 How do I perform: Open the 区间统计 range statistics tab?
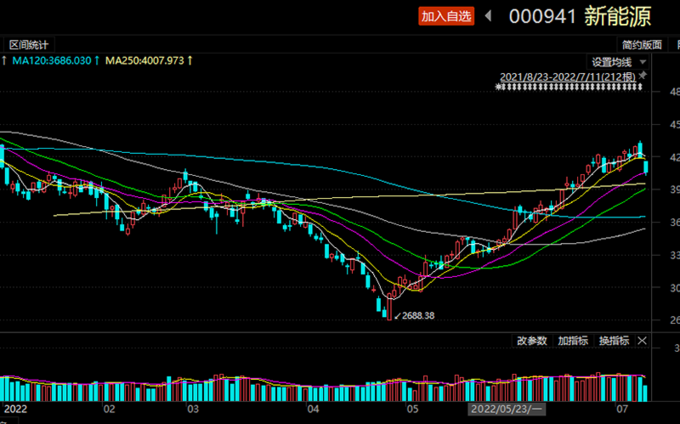(28, 45)
